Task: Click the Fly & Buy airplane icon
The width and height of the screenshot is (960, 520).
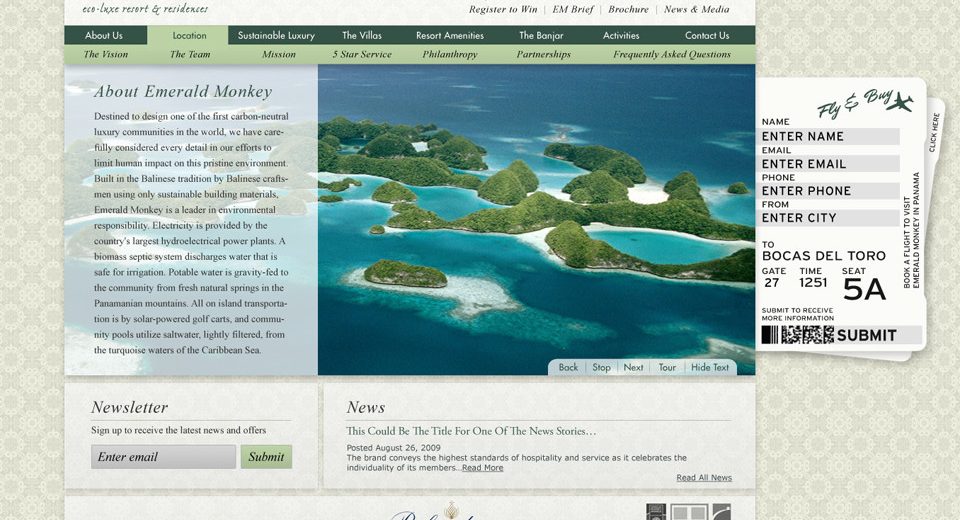Action: 899,102
